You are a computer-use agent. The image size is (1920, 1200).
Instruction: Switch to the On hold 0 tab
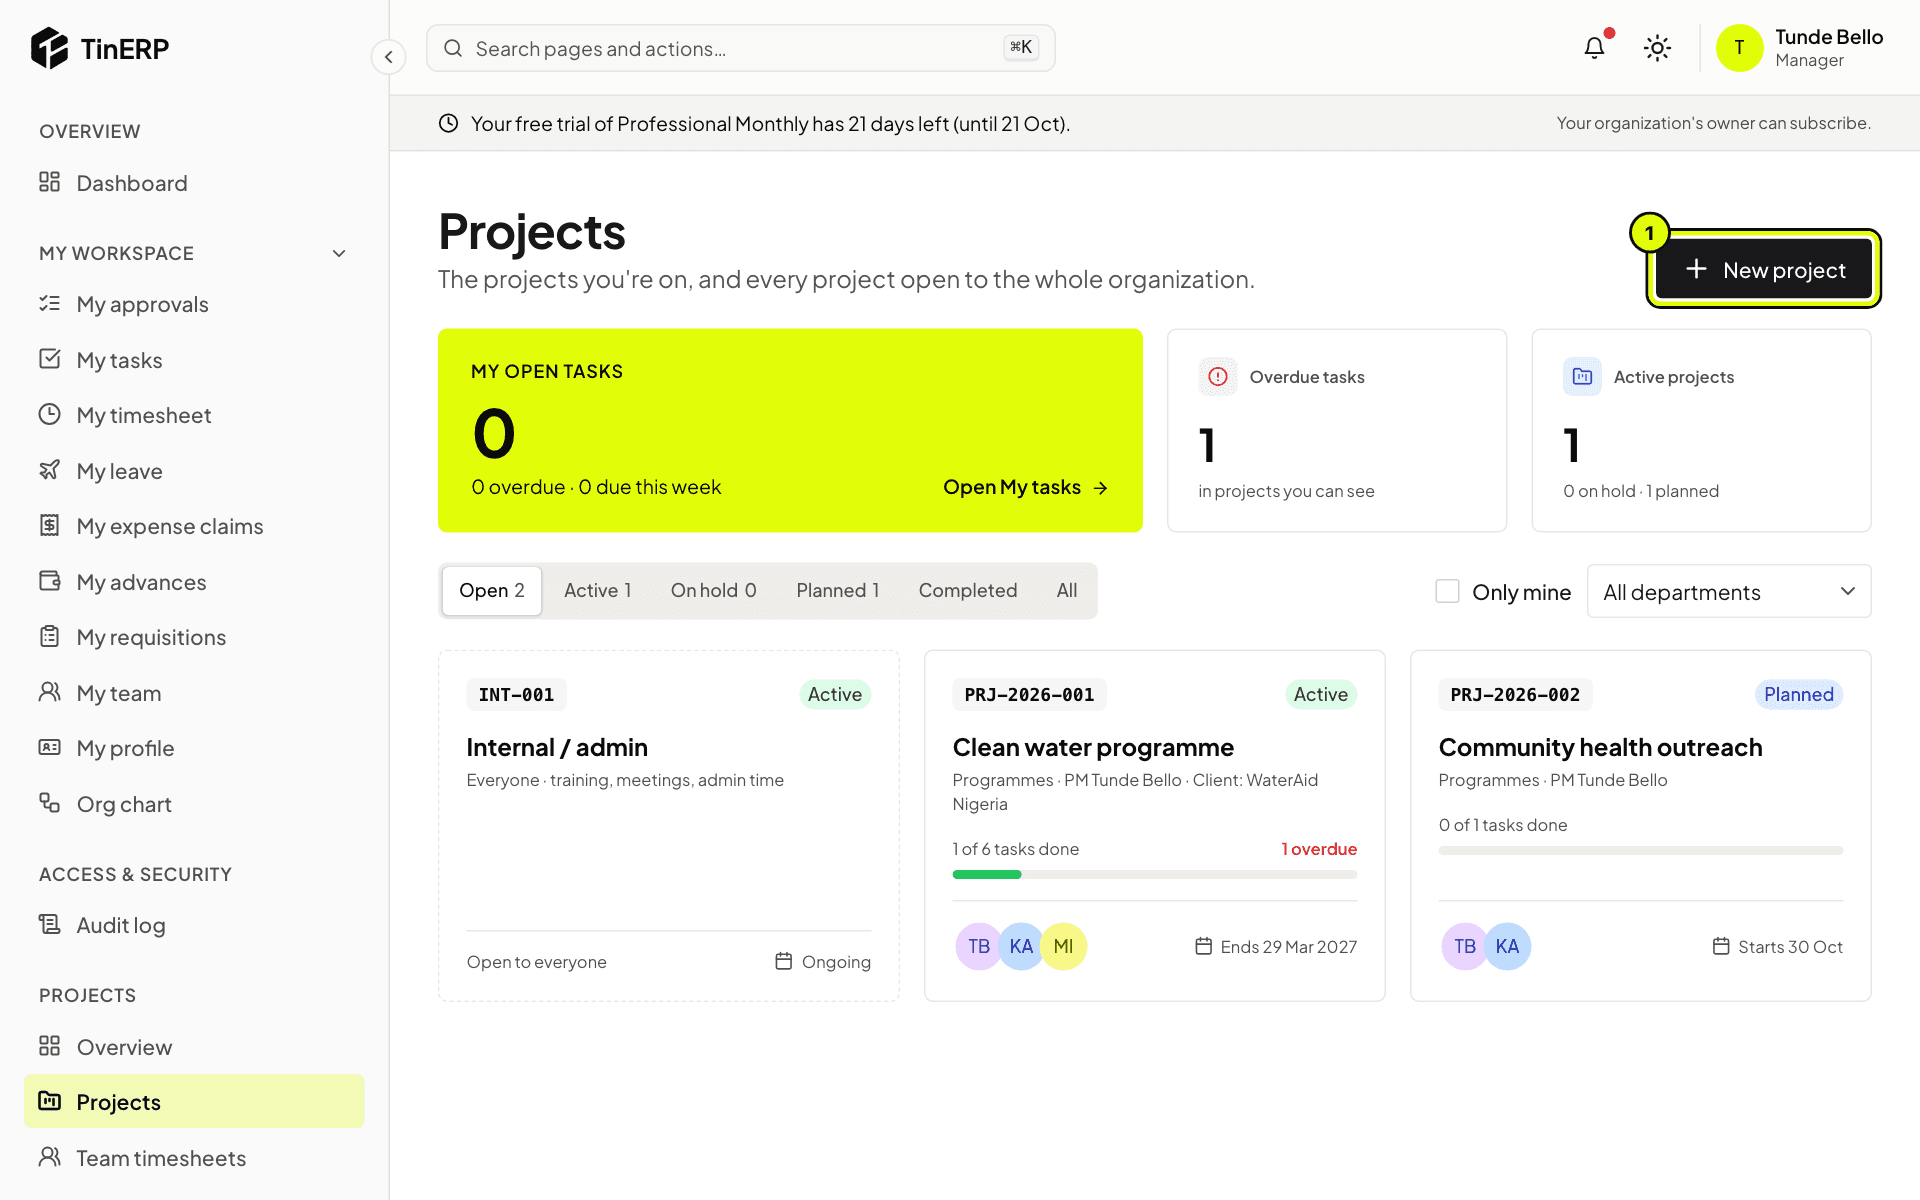713,591
